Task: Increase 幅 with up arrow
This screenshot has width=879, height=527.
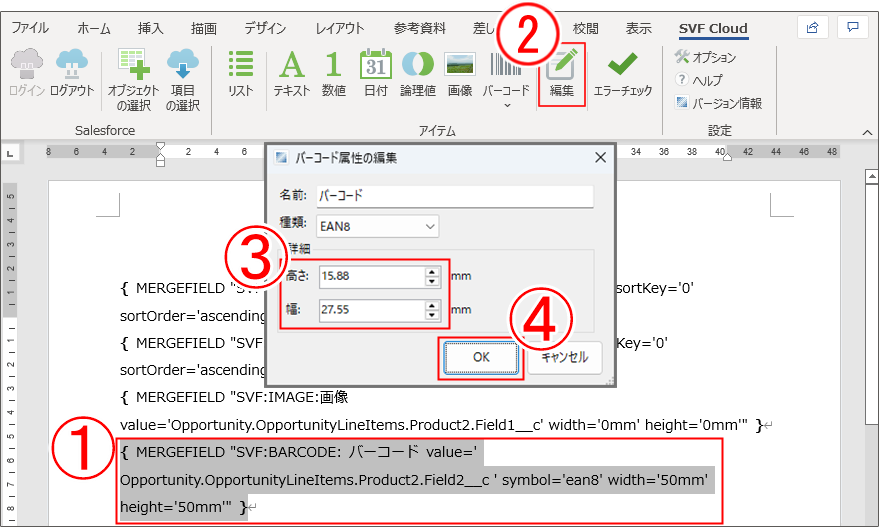Action: (x=432, y=305)
